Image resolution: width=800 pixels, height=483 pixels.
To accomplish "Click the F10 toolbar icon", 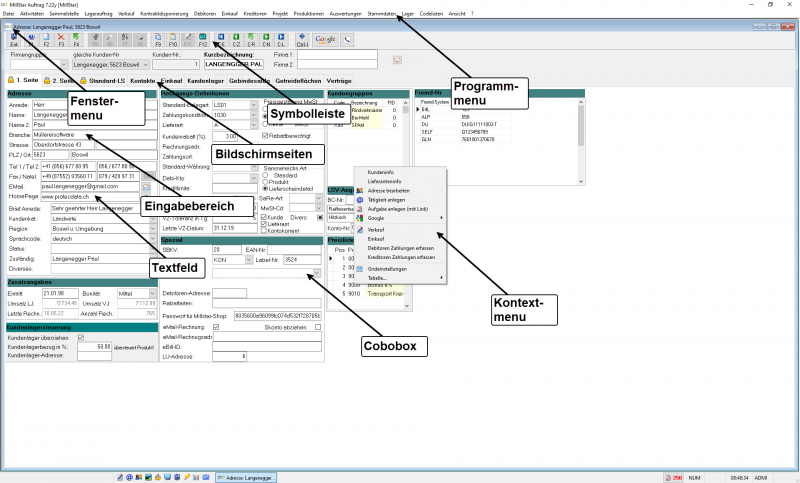I will pyautogui.click(x=173, y=40).
